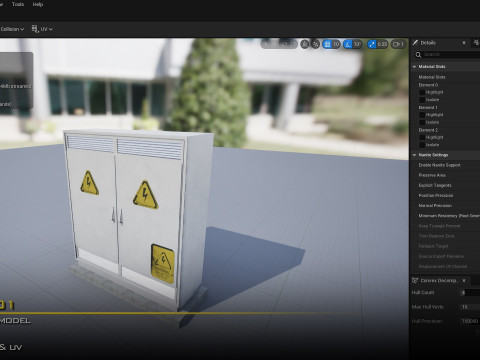This screenshot has height=360, width=480.
Task: Click the Enable Nanite Support property
Action: [439, 165]
